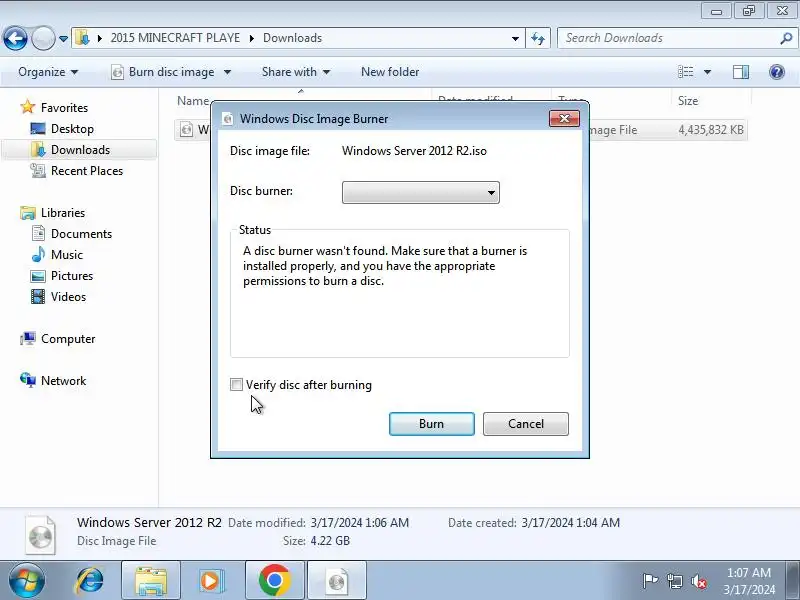Image resolution: width=800 pixels, height=600 pixels.
Task: Select Recent Places in Favorites
Action: (77, 170)
